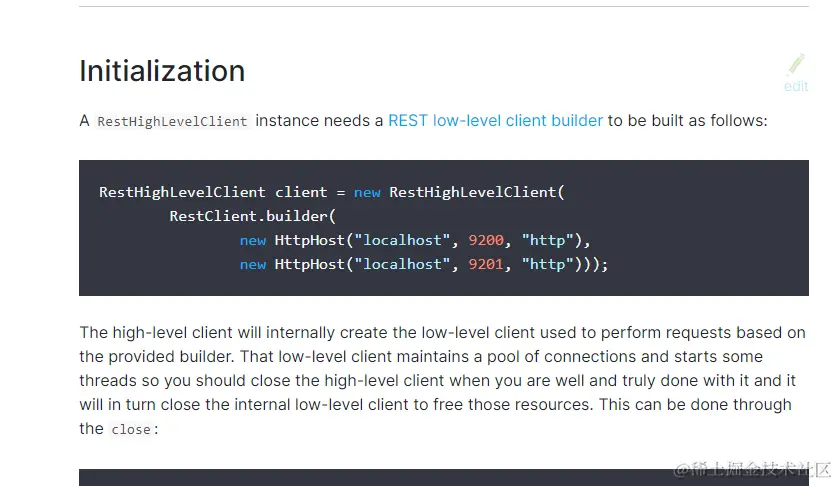Open the REST low-level client builder link
The width and height of the screenshot is (838, 486).
[x=495, y=121]
